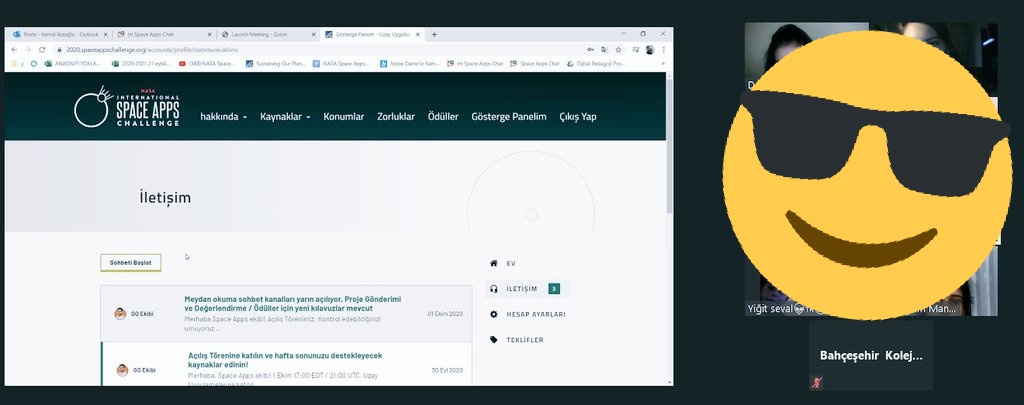Go back with the browser back arrow

click(x=14, y=50)
